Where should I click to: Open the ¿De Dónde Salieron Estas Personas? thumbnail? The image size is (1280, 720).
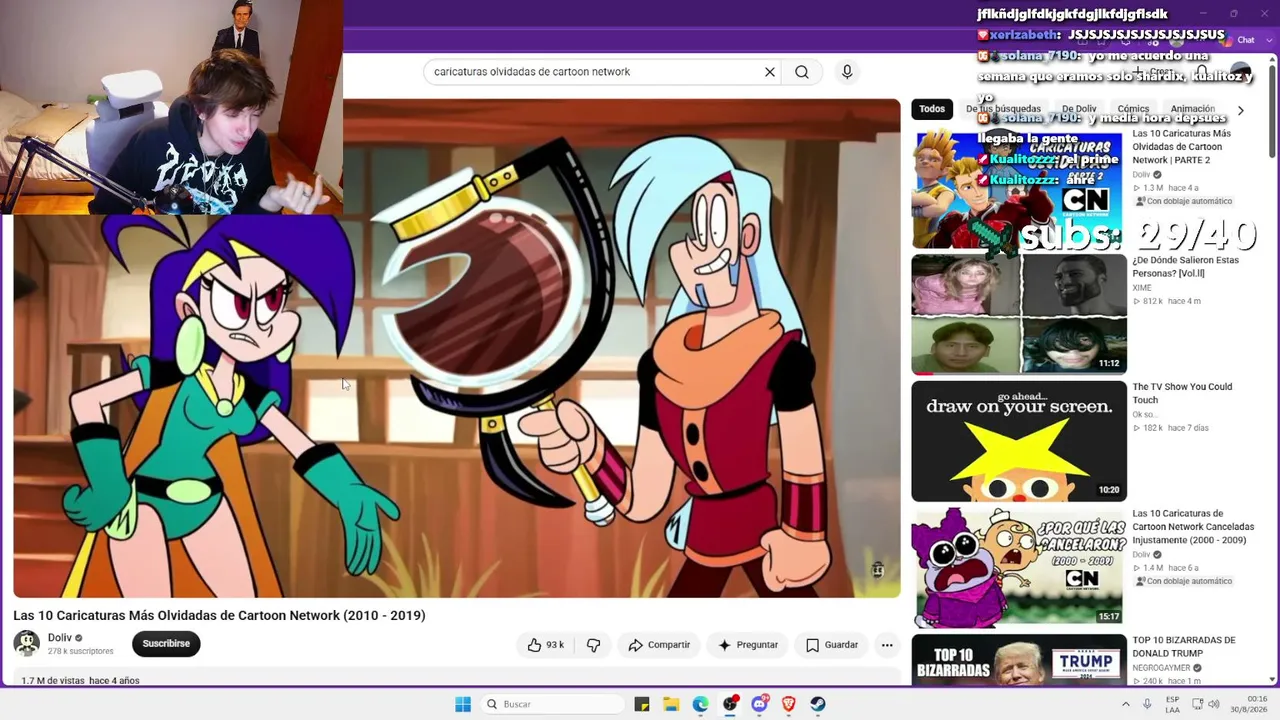(1019, 314)
